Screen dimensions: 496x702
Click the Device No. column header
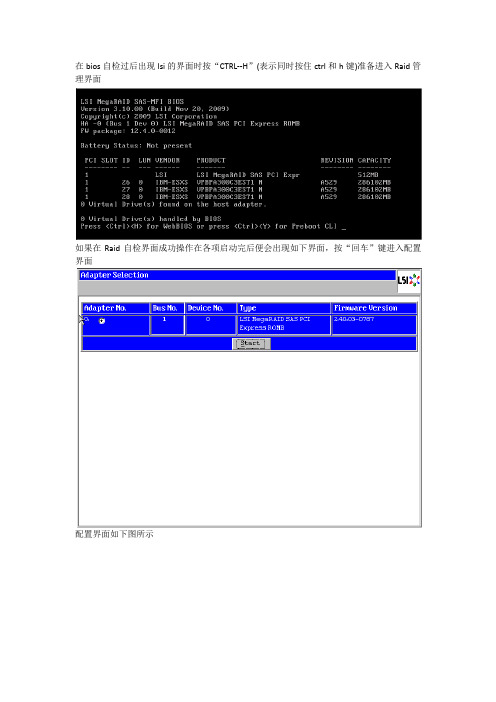point(210,308)
